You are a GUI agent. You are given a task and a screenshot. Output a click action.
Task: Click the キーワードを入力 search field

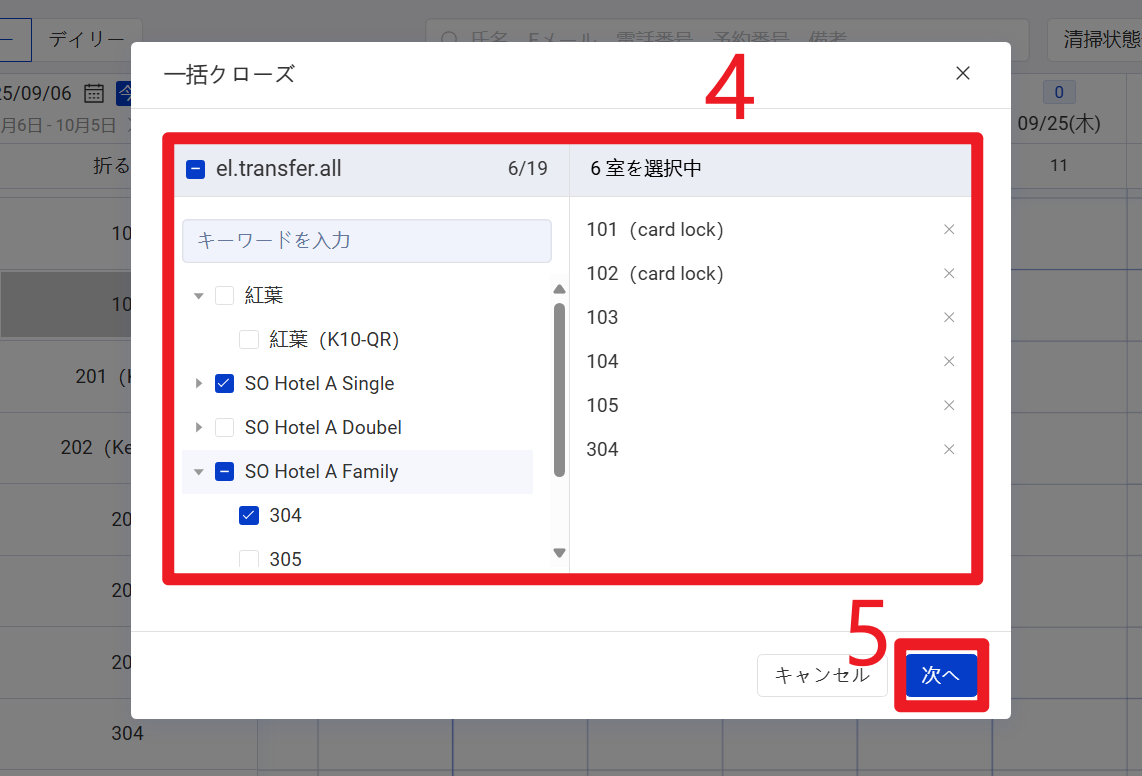(367, 241)
